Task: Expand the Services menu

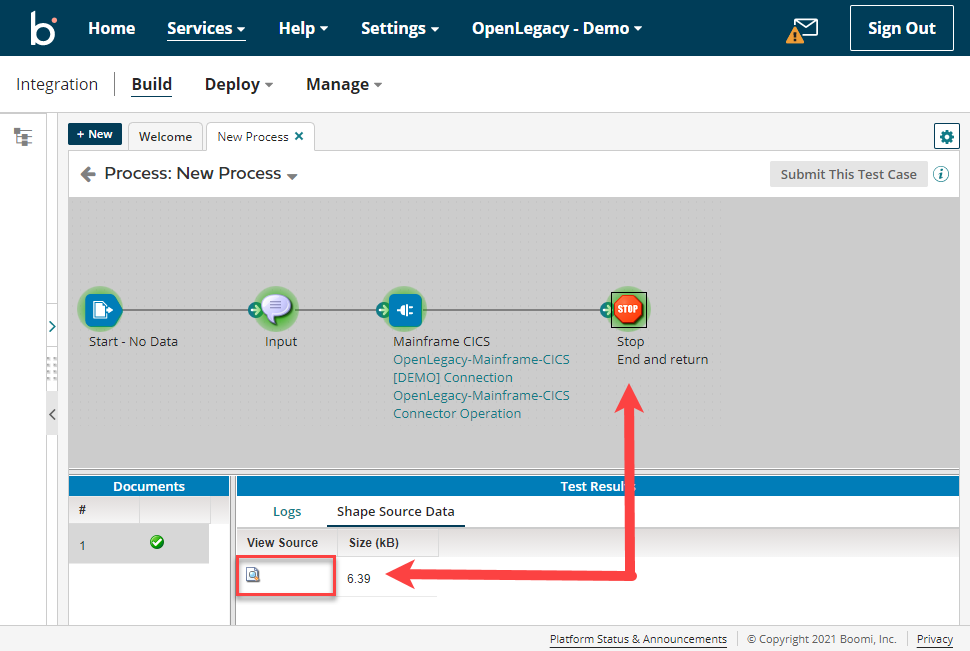Action: pyautogui.click(x=205, y=28)
